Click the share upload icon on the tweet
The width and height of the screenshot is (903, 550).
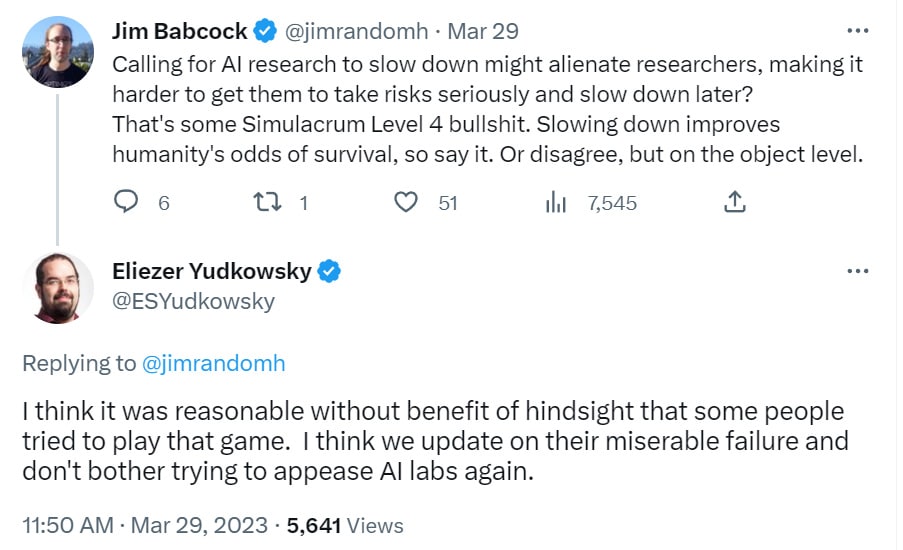tap(735, 202)
